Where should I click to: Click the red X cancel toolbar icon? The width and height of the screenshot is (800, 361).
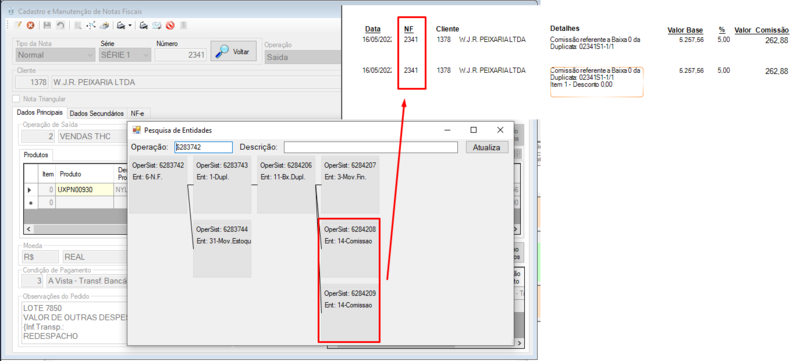tap(31, 25)
